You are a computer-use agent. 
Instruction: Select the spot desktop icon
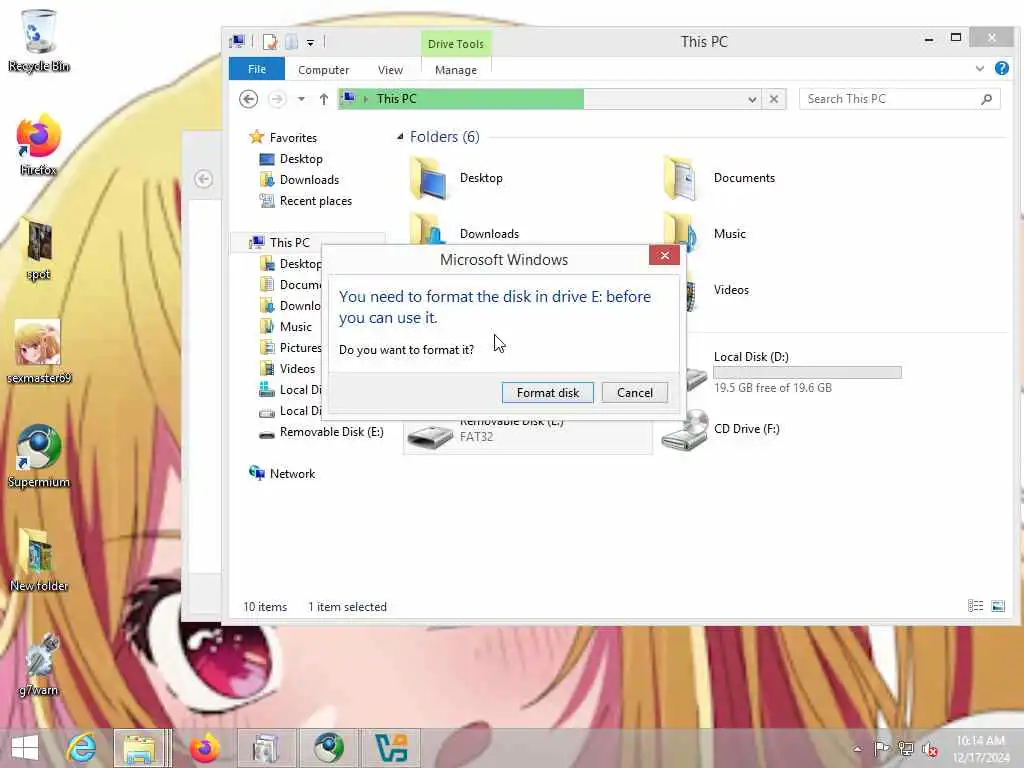(38, 249)
